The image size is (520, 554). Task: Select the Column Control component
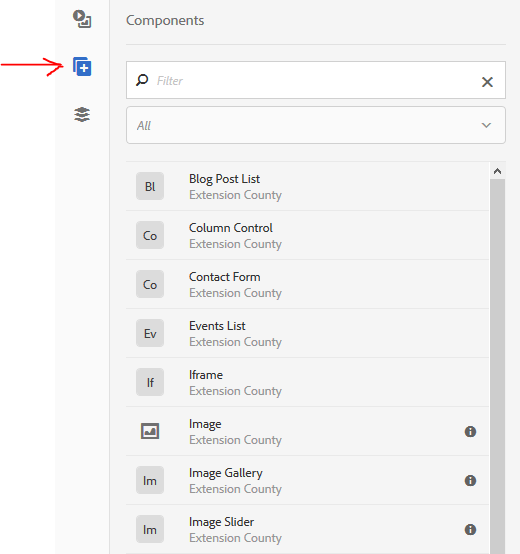[x=307, y=235]
